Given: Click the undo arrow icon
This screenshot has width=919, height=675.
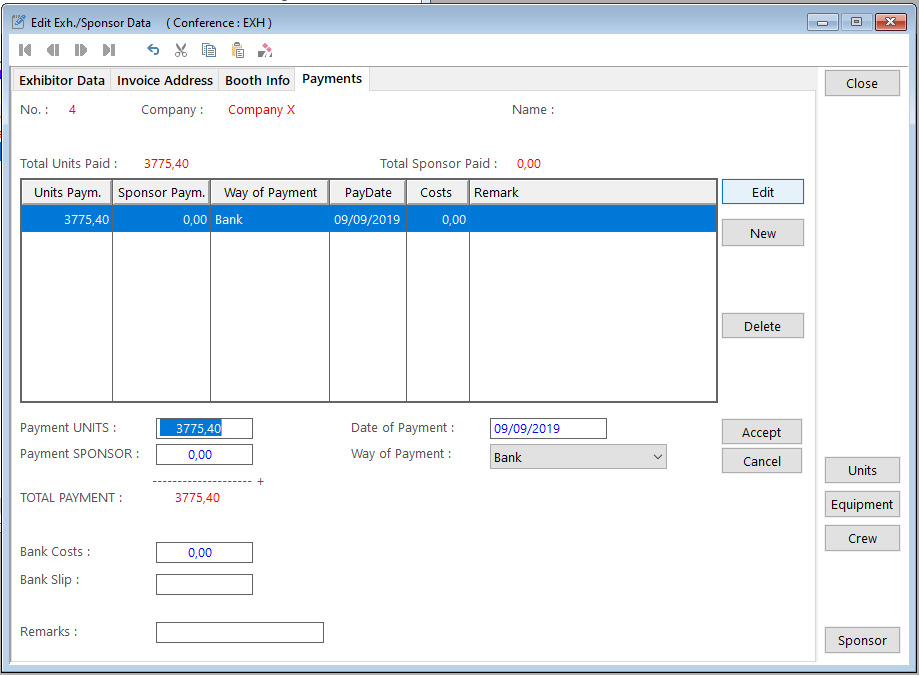Looking at the screenshot, I should tap(153, 50).
